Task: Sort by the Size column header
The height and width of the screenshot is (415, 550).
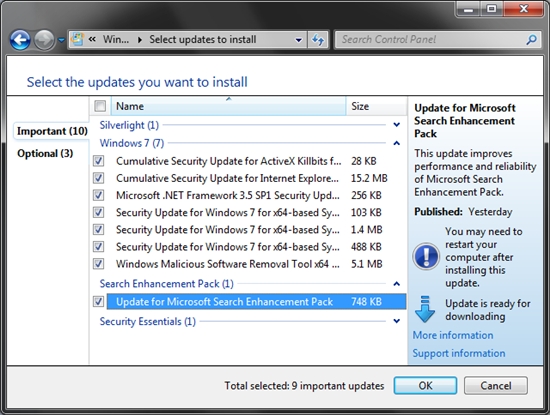Action: [x=376, y=106]
